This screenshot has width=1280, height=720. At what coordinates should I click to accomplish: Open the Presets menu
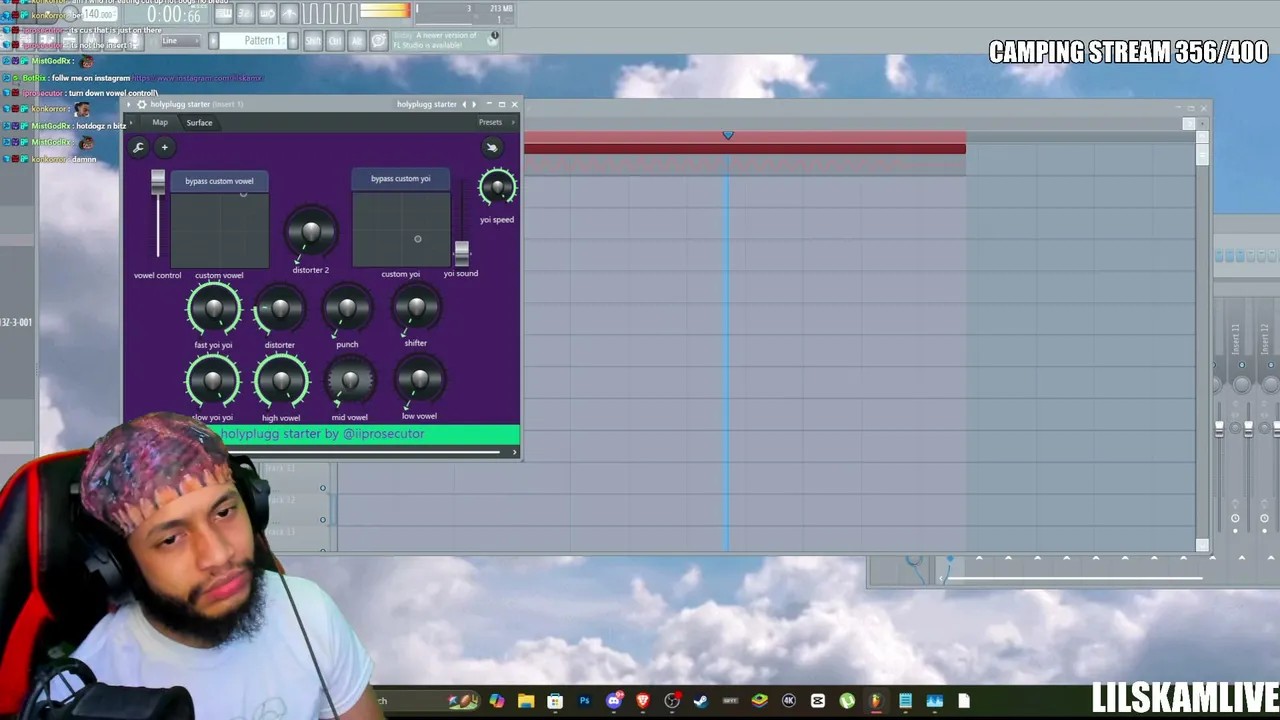490,123
